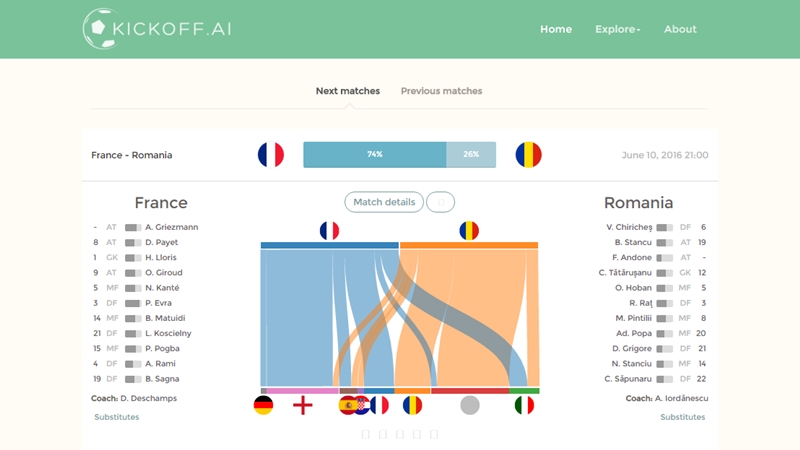Select the Next matches tab
800x450 pixels.
click(x=348, y=91)
